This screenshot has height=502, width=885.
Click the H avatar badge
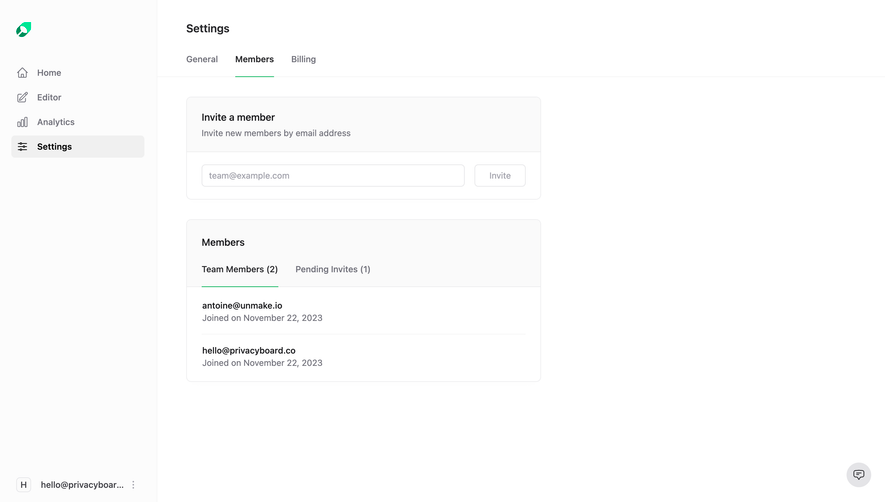coord(24,484)
